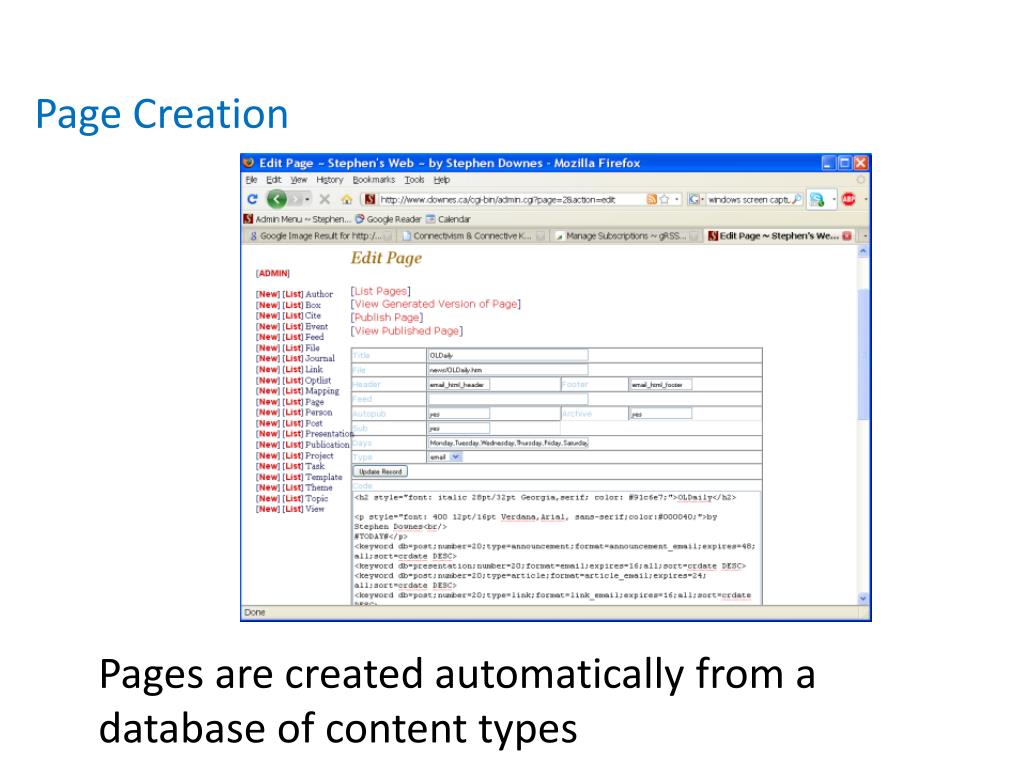Click the Adblock Plus ABP icon

point(848,199)
